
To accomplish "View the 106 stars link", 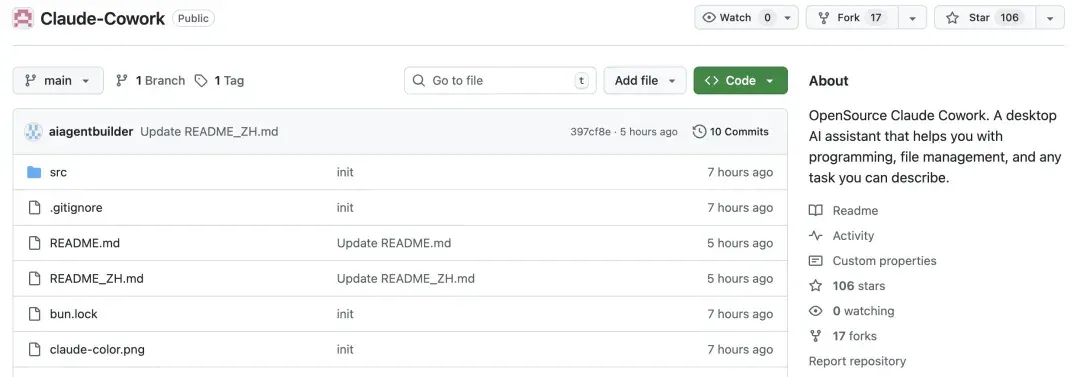I will pos(859,285).
